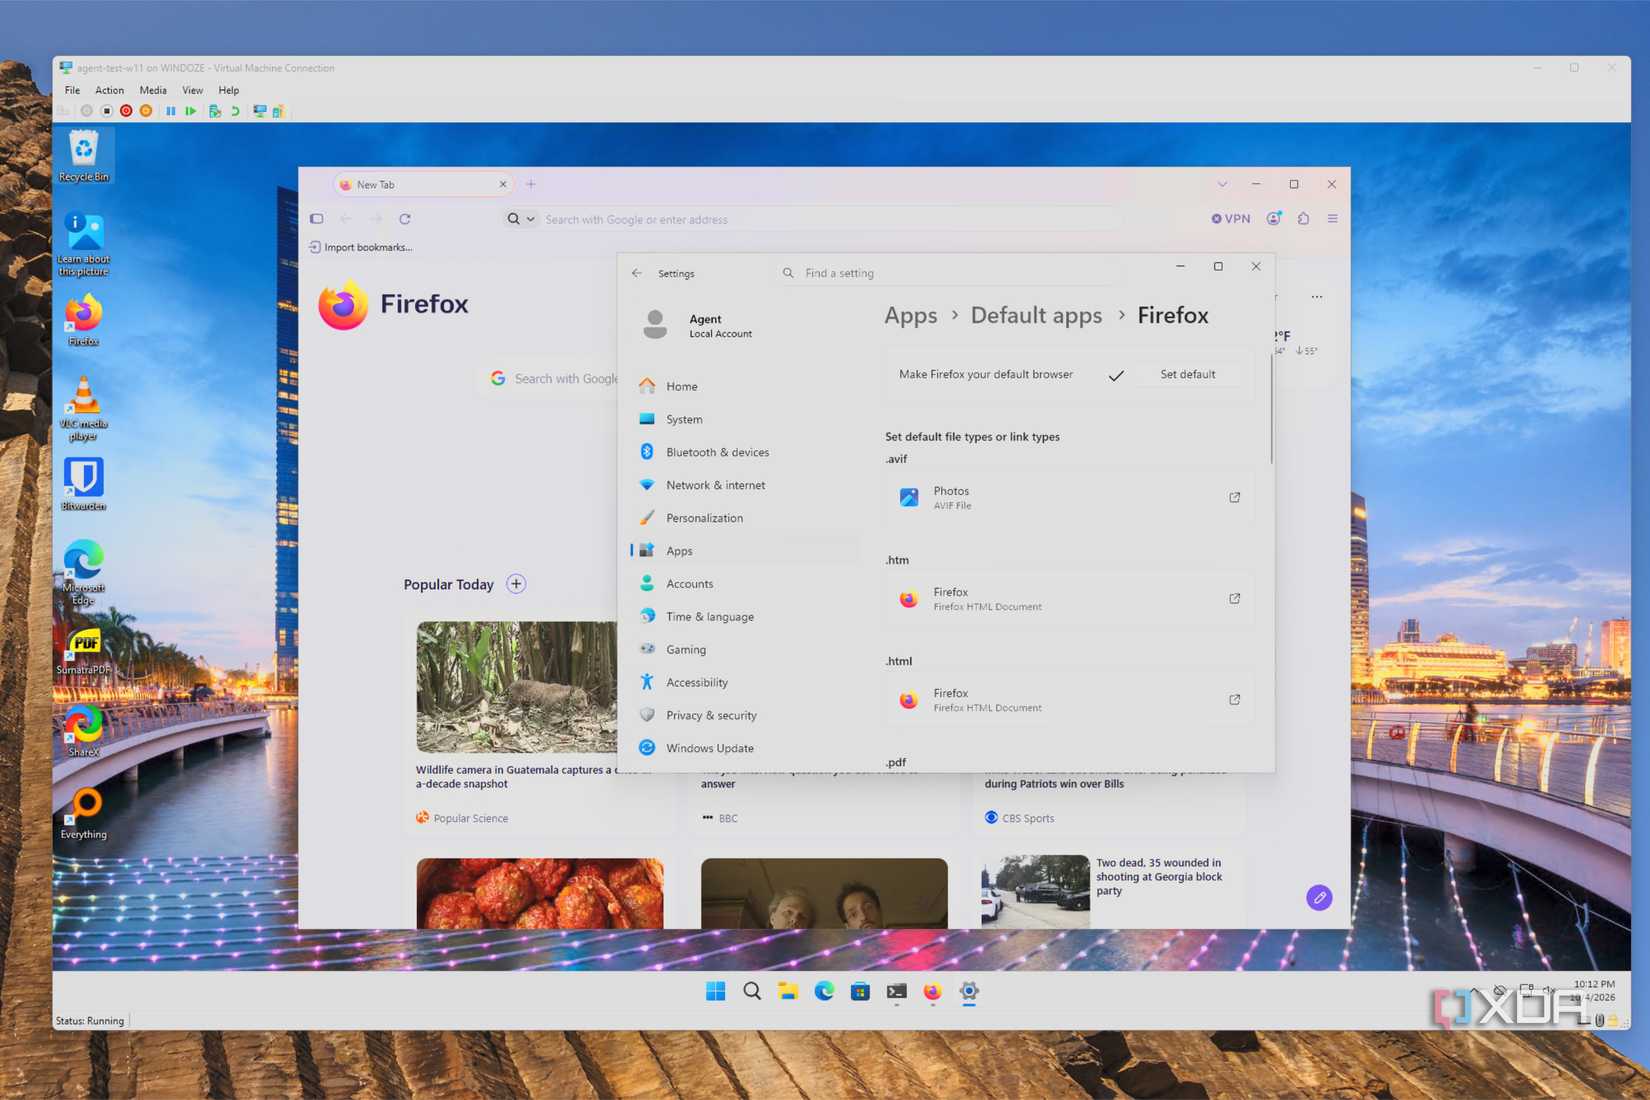Open the View menu in VM Connection
The width and height of the screenshot is (1650, 1100).
click(192, 90)
